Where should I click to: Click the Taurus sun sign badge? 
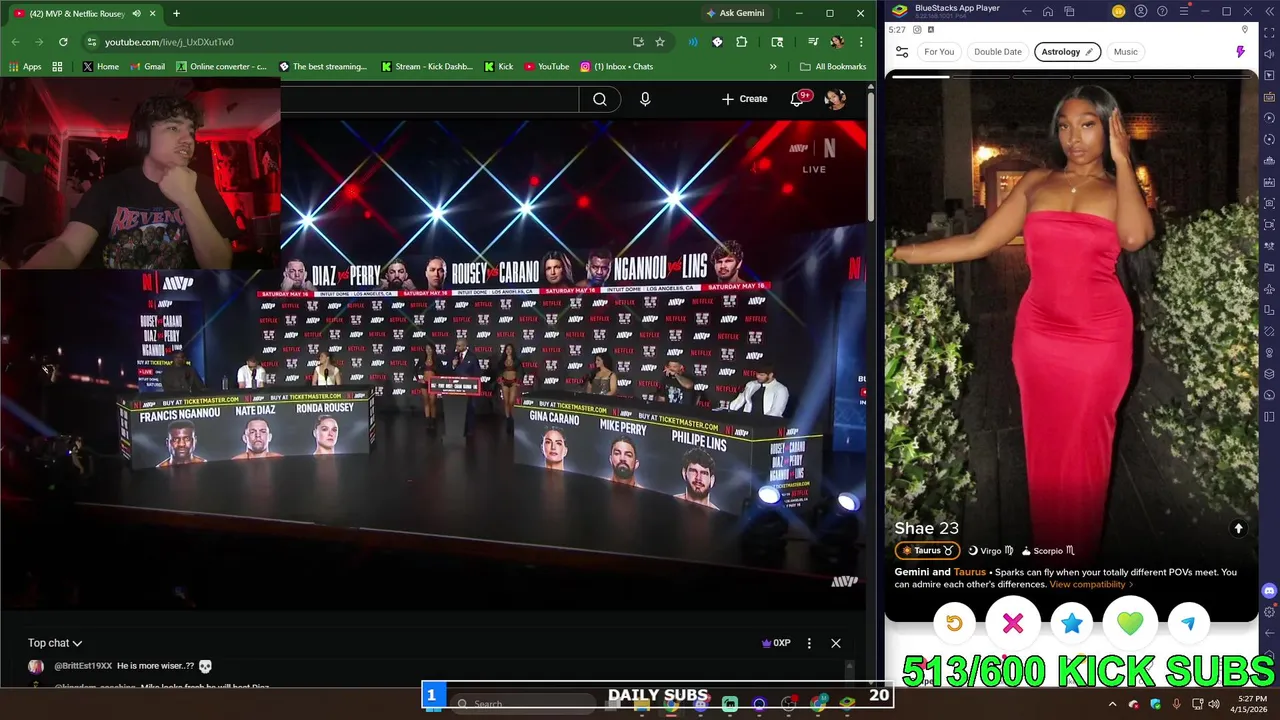[927, 550]
